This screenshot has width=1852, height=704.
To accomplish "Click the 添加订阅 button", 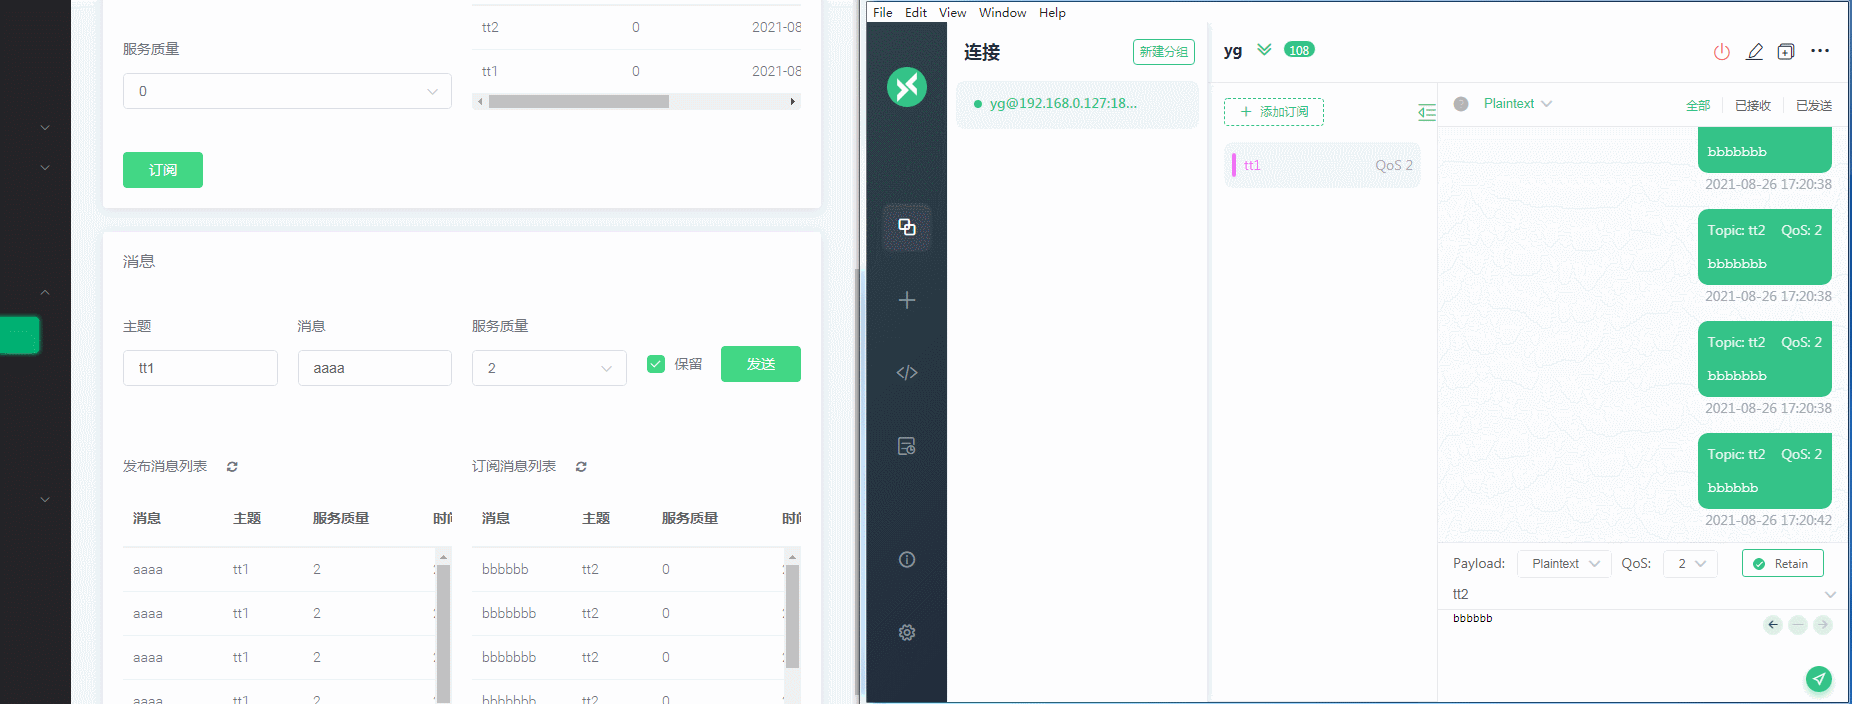I will click(1274, 112).
